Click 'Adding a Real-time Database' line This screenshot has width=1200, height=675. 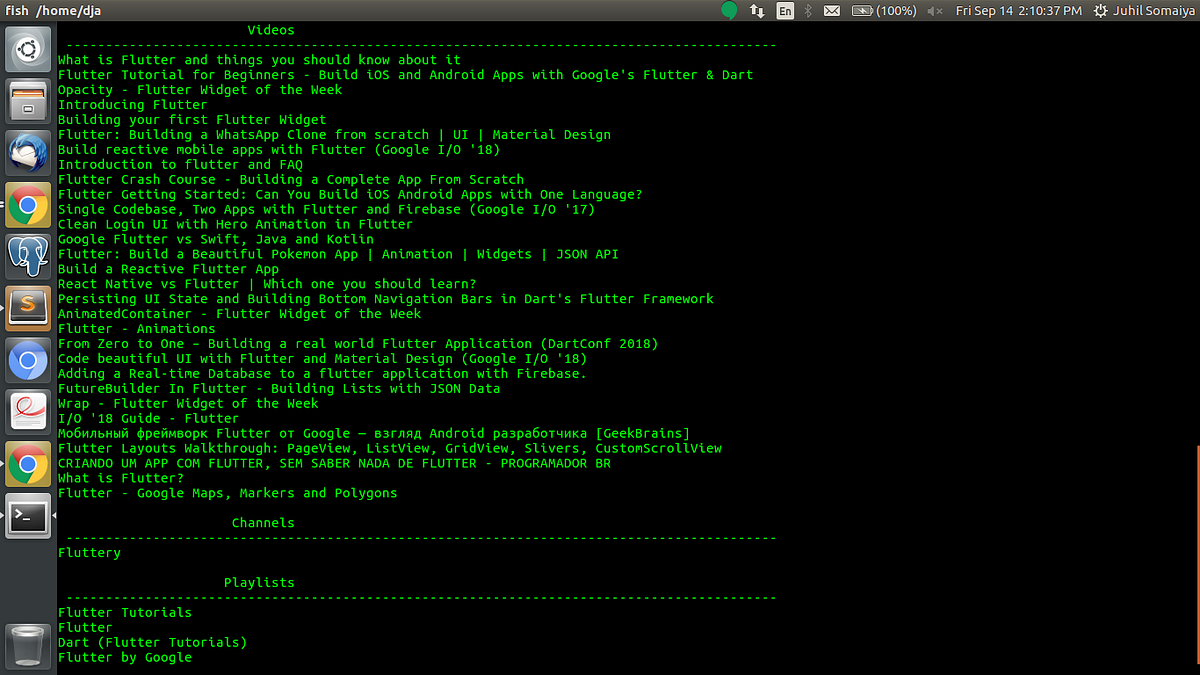click(x=322, y=374)
